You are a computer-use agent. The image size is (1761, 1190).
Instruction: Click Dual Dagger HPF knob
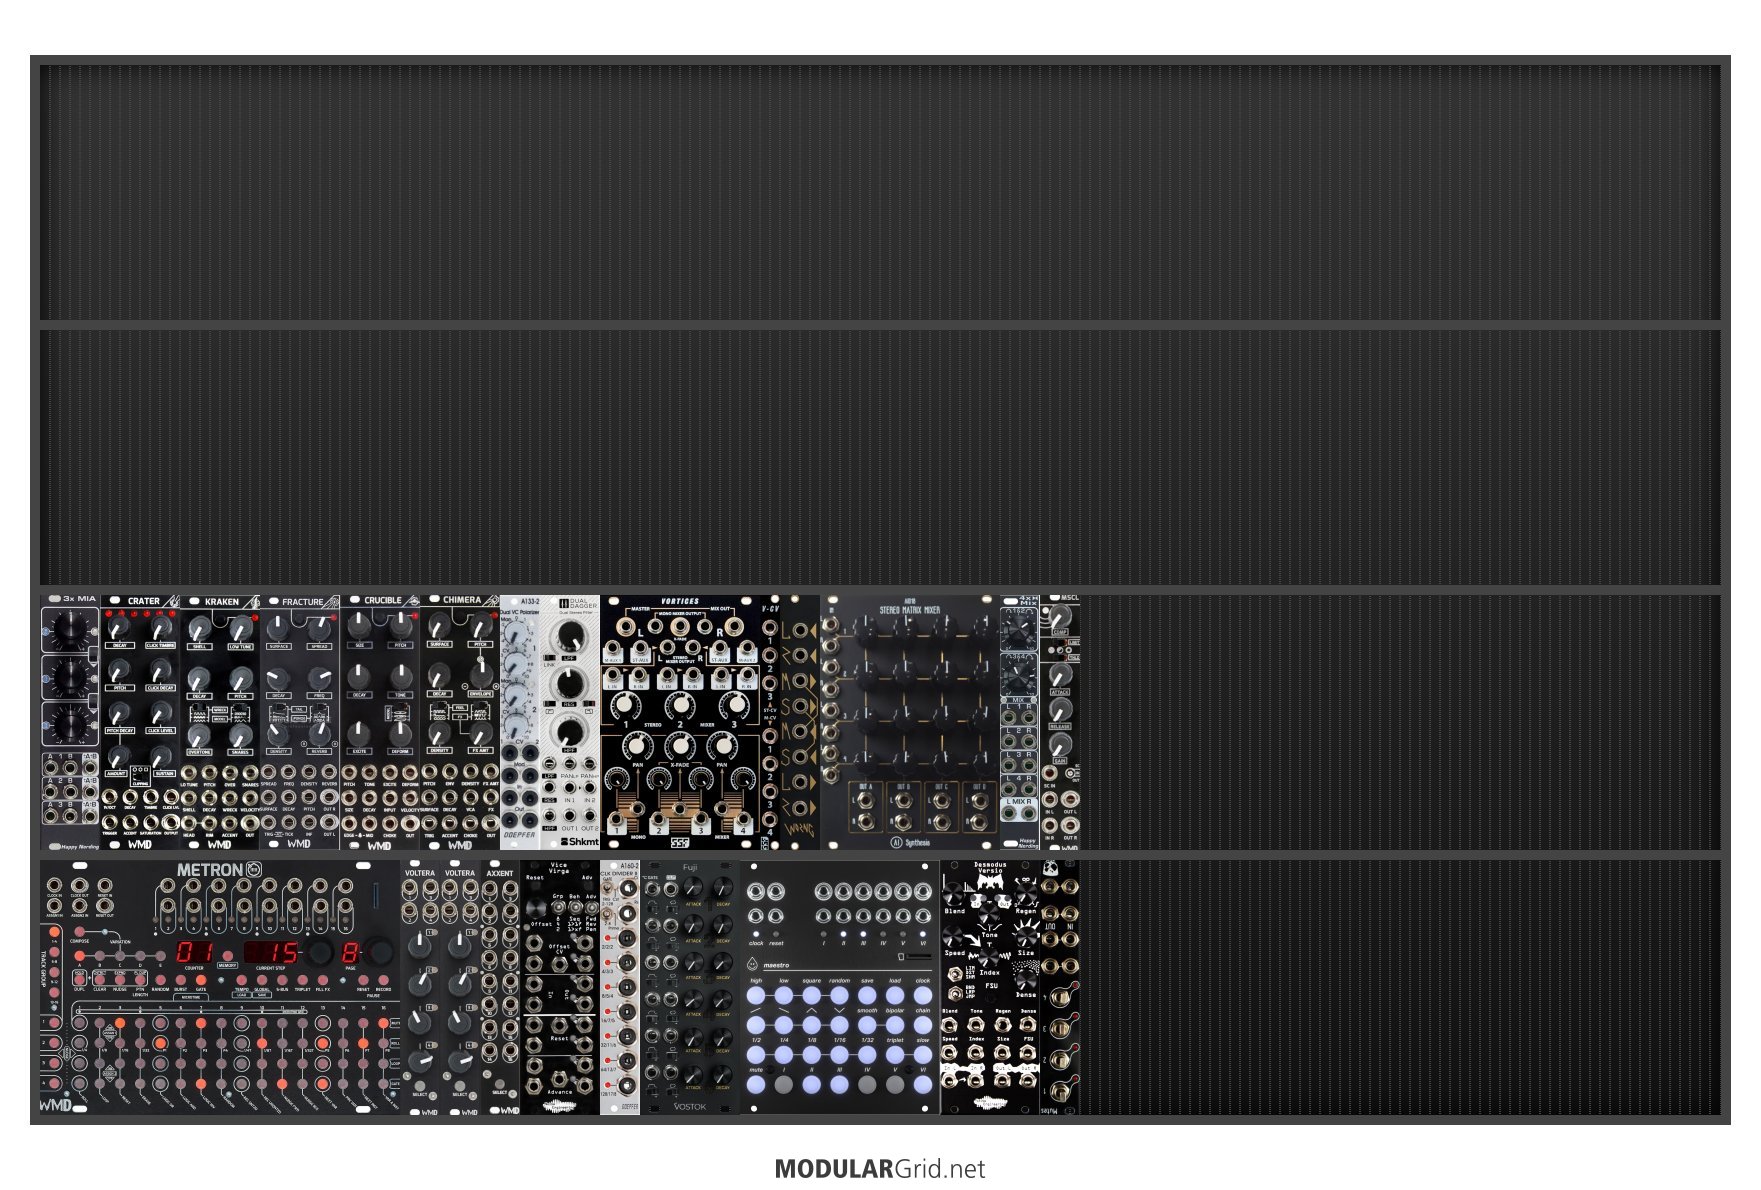tap(569, 732)
